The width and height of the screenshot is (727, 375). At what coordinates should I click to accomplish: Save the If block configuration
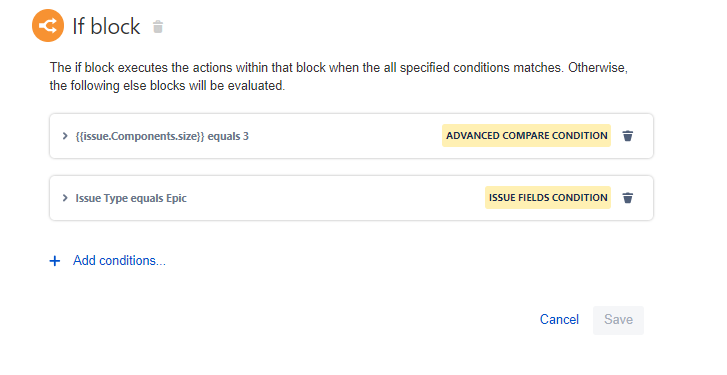(618, 320)
